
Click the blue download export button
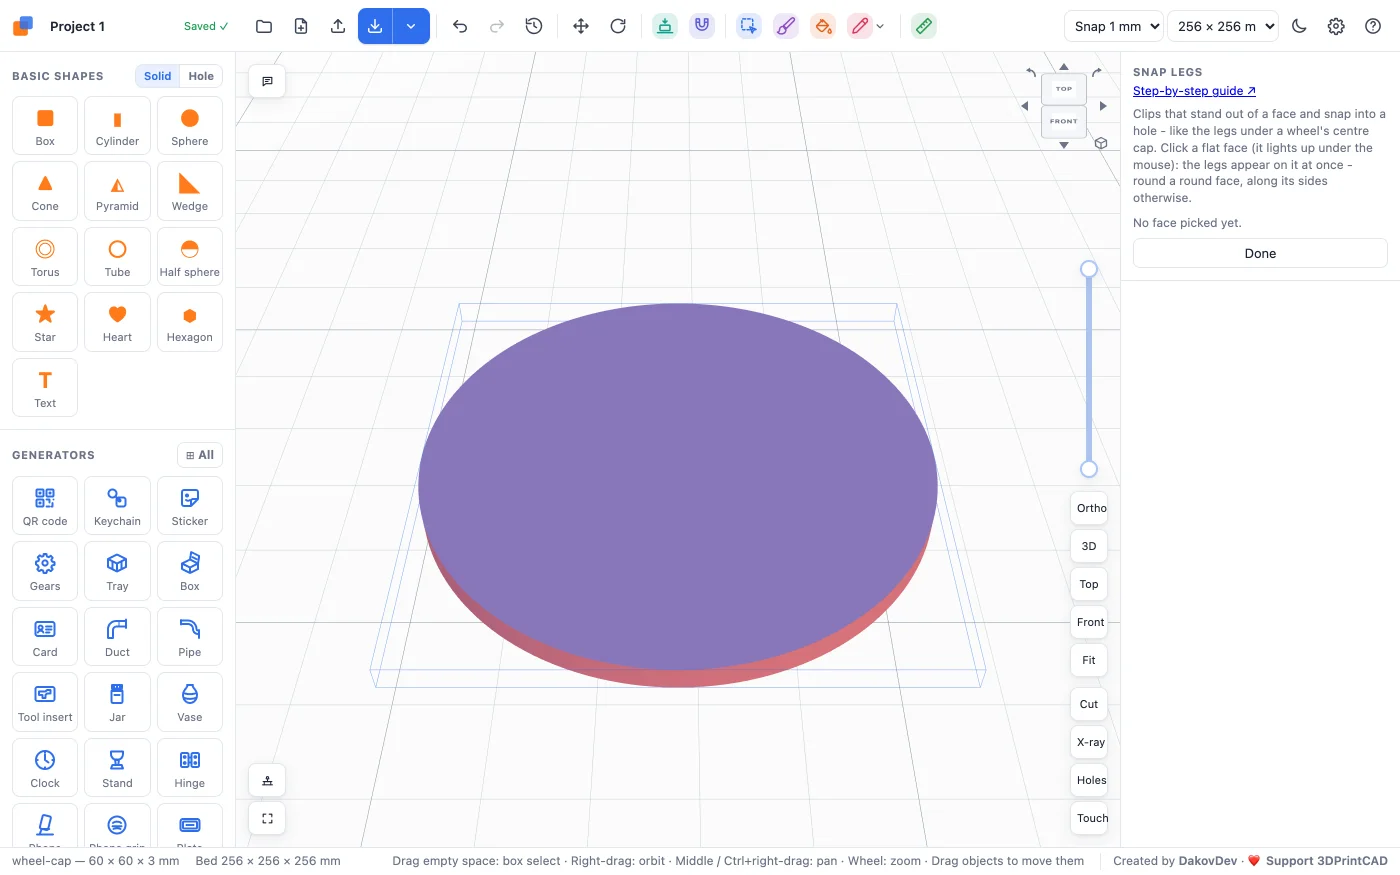pos(375,26)
